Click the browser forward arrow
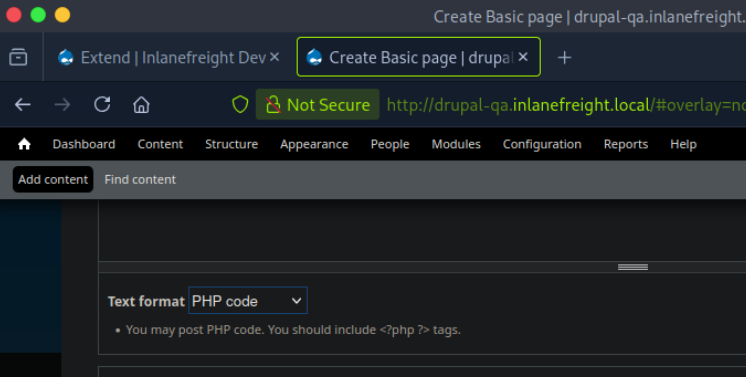This screenshot has height=377, width=746. (x=62, y=104)
